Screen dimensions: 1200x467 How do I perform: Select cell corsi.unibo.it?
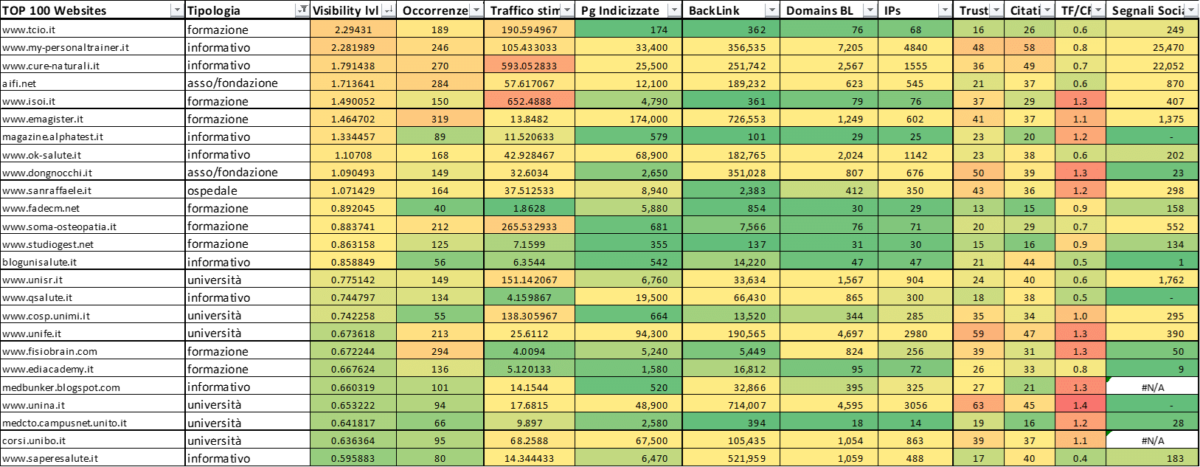coord(92,441)
